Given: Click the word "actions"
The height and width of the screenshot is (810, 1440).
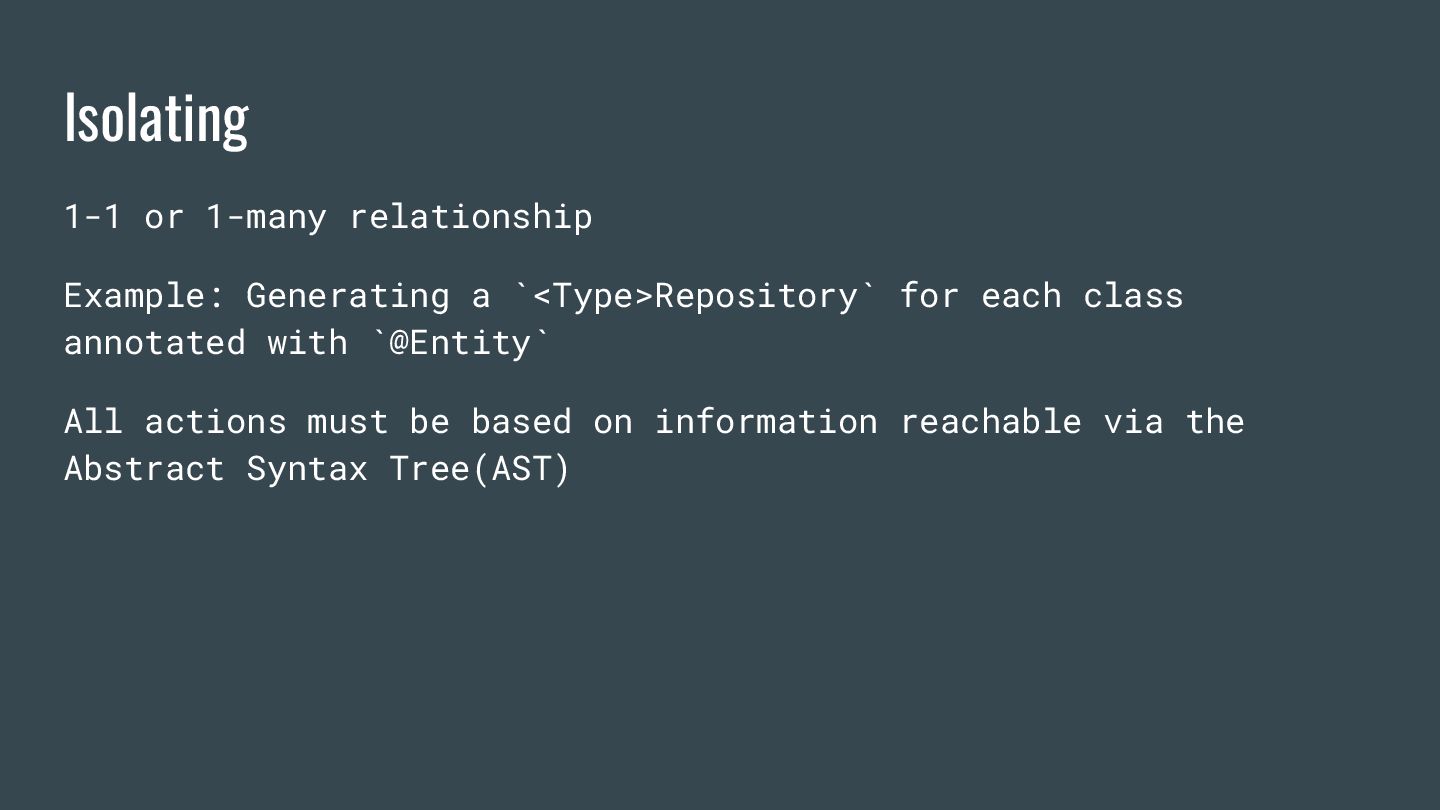Looking at the screenshot, I should [216, 422].
